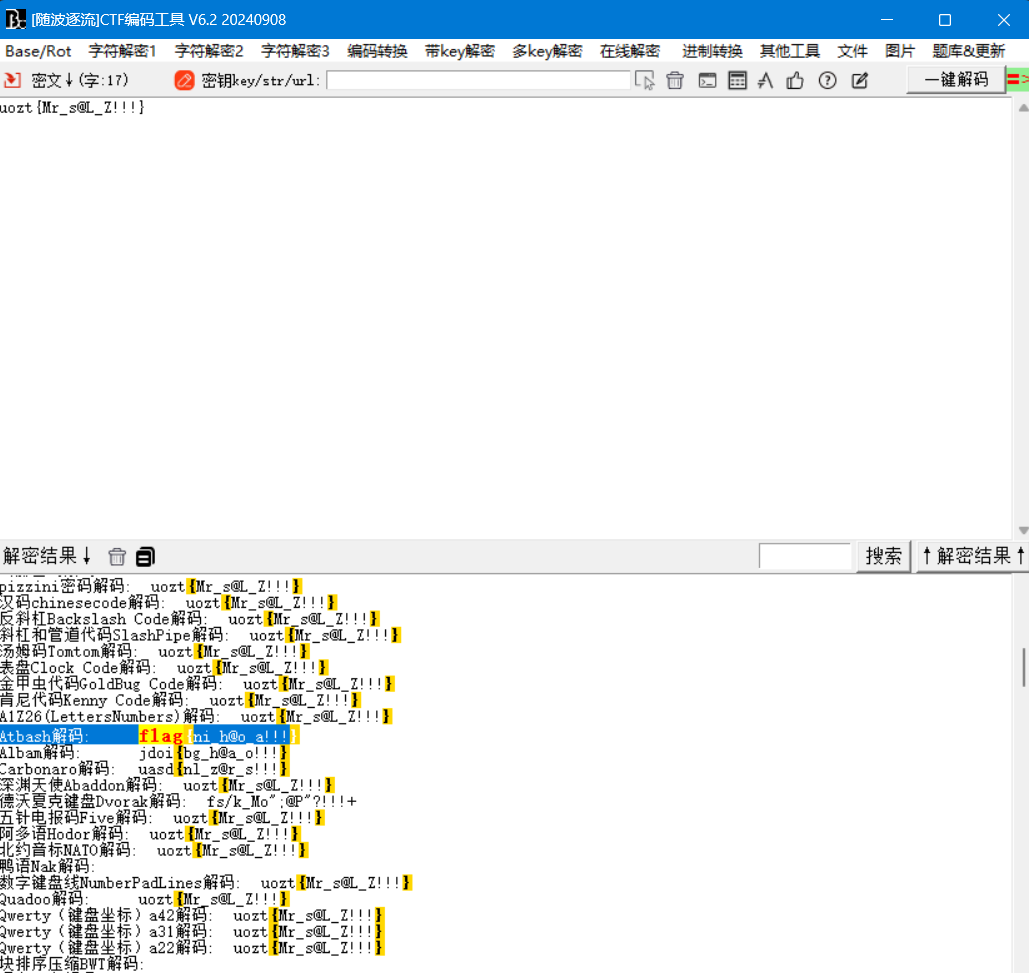Expand the 进制转换 menu
The width and height of the screenshot is (1029, 973).
[712, 51]
